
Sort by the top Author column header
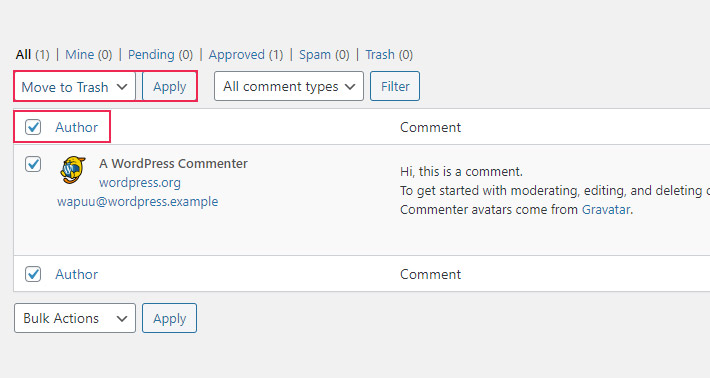click(77, 127)
